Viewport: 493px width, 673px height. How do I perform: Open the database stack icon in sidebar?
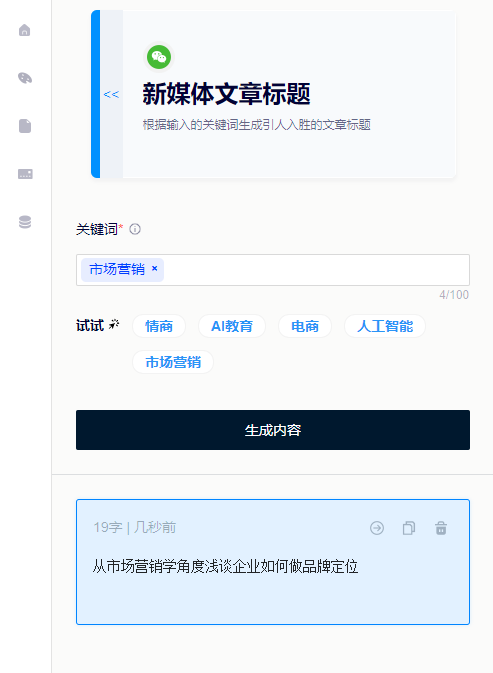click(x=25, y=222)
